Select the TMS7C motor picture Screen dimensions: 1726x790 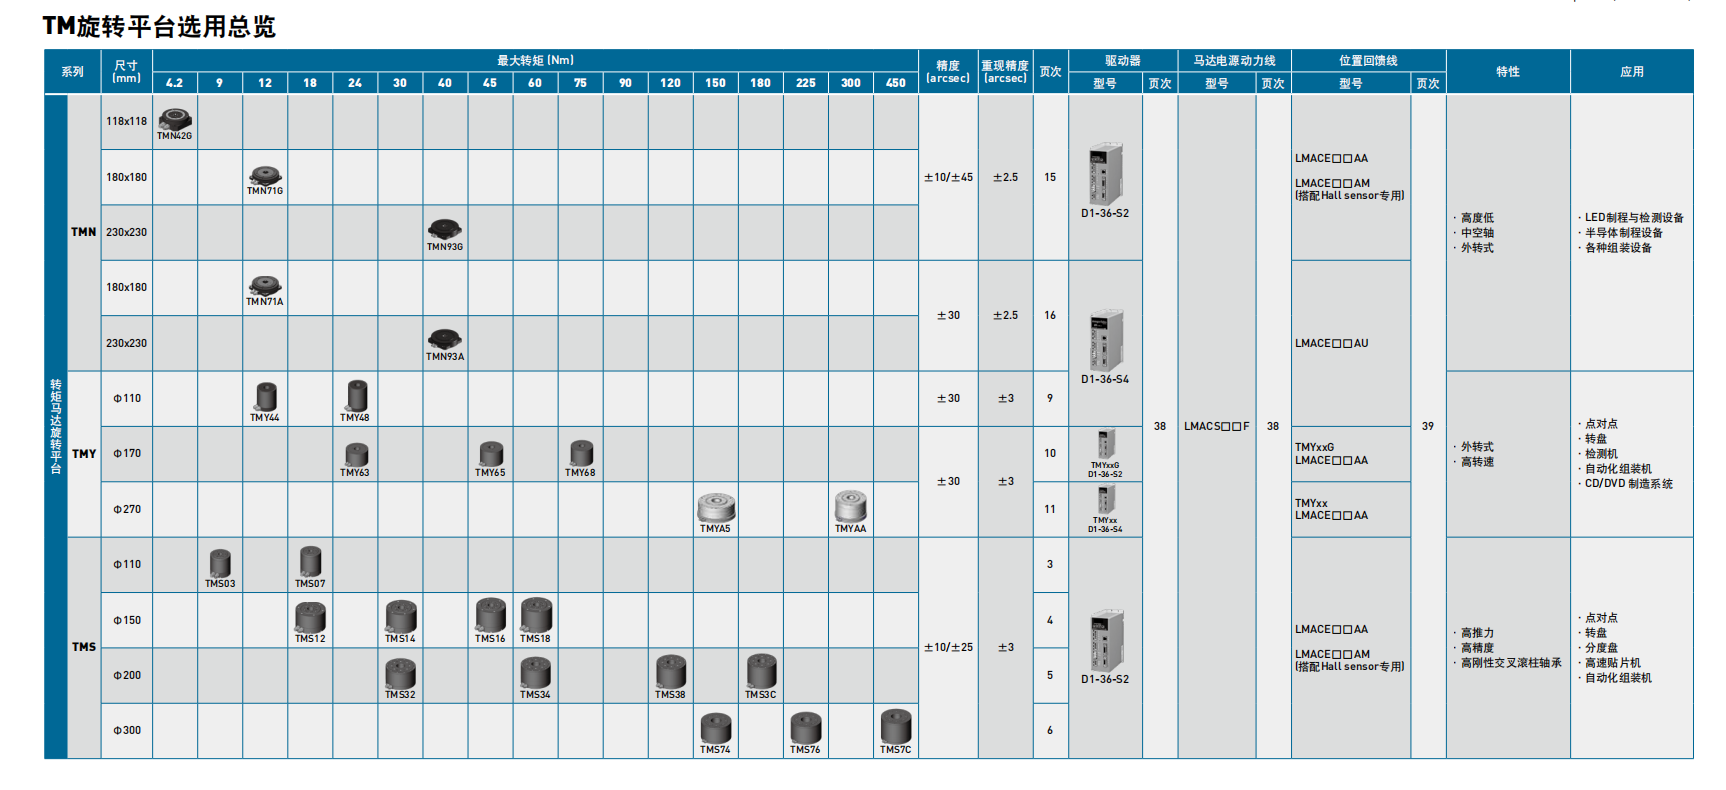tap(896, 726)
